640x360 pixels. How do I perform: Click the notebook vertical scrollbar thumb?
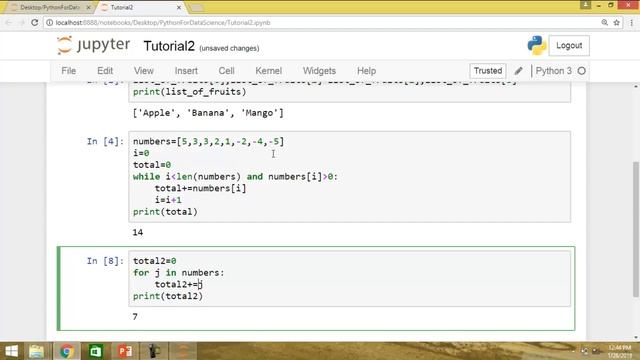point(636,229)
